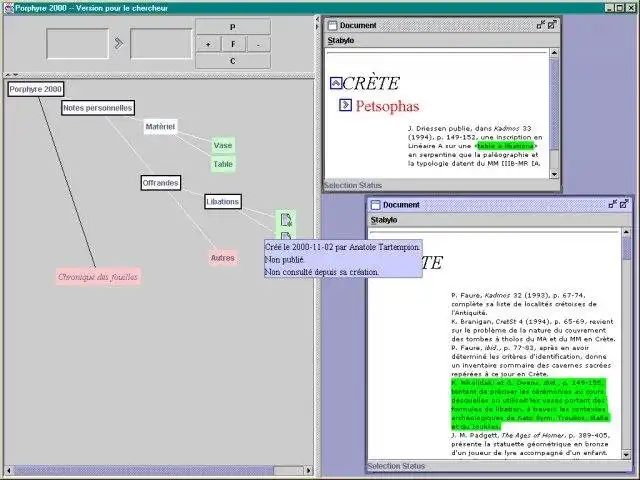Viewport: 640px width, 480px height.
Task: Click the C button
Action: tap(233, 61)
